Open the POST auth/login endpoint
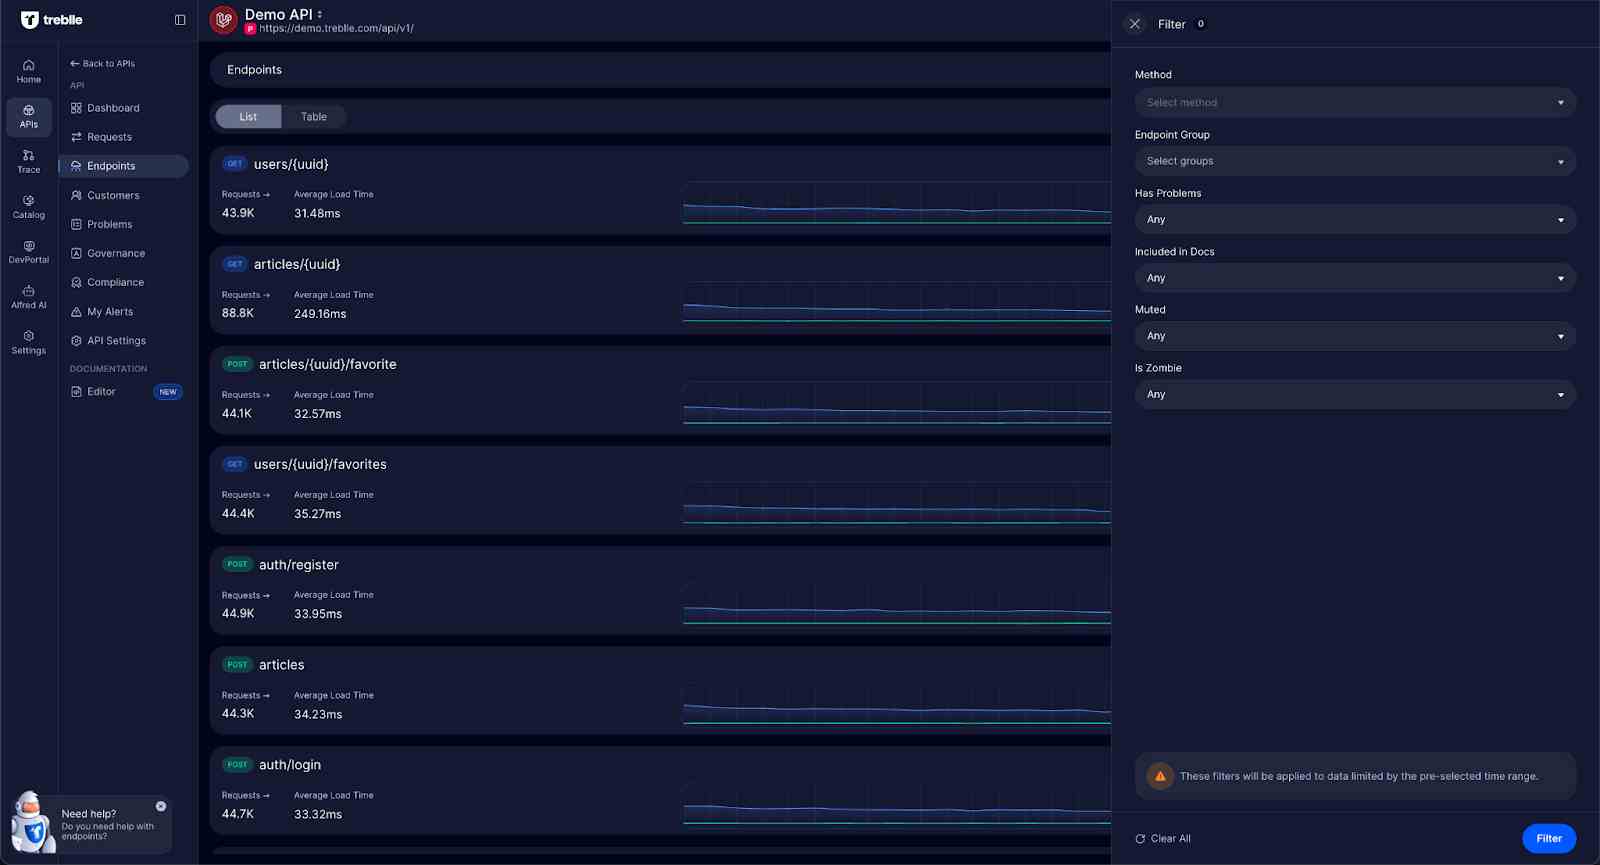 [290, 765]
